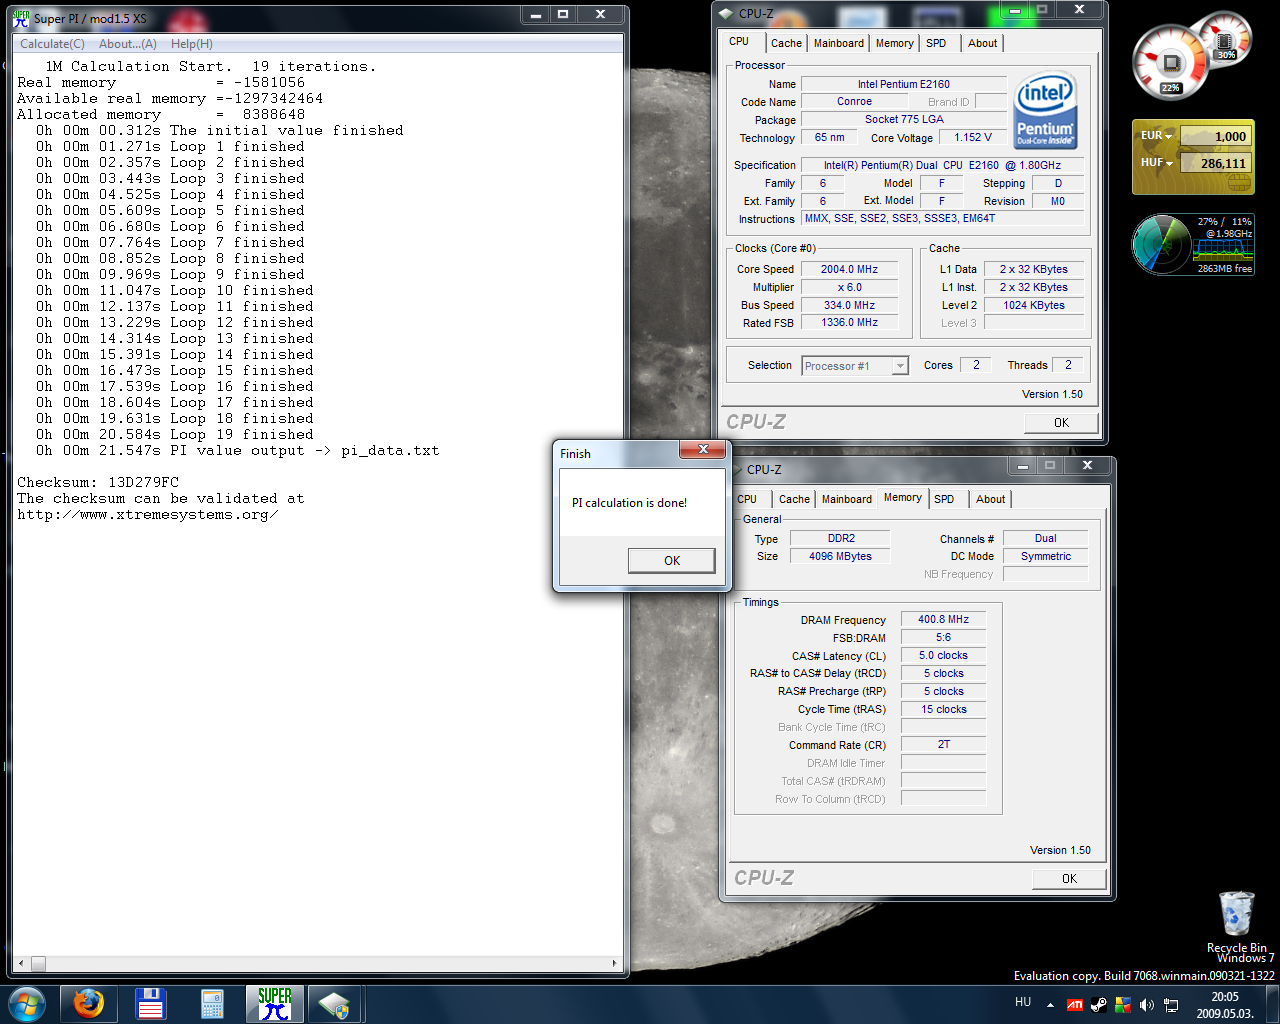Image resolution: width=1280 pixels, height=1024 pixels.
Task: Open the ATI tray icon
Action: pyautogui.click(x=1075, y=1005)
